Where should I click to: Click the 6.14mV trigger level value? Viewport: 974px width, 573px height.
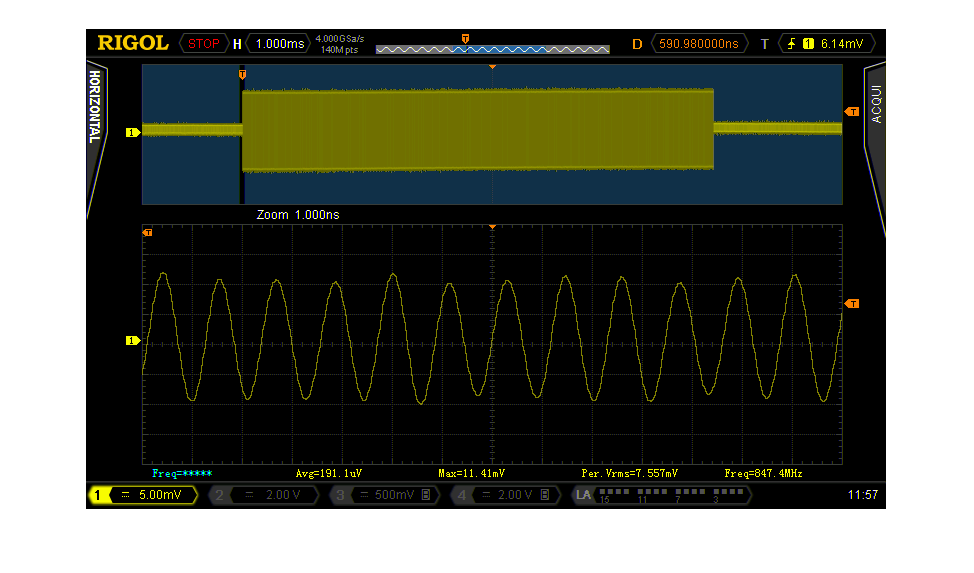click(842, 44)
